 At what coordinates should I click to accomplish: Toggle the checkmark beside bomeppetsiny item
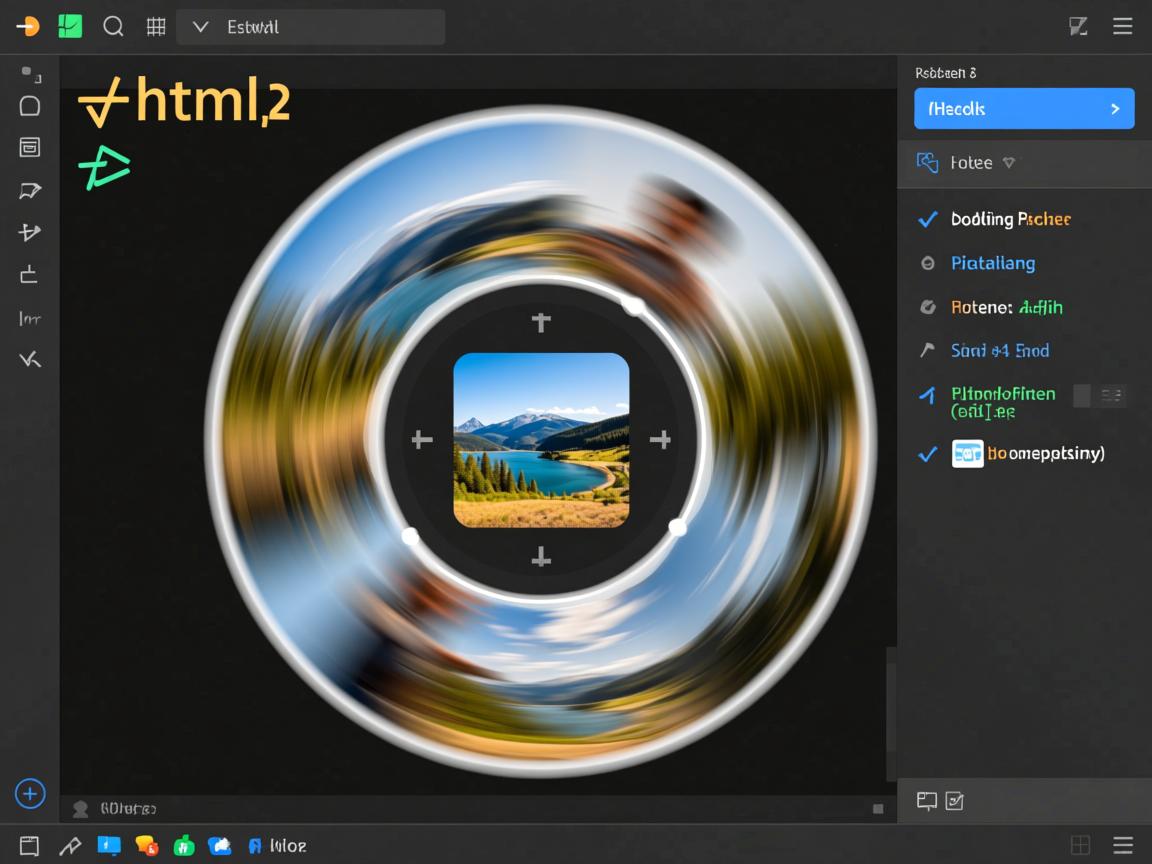pyautogui.click(x=928, y=454)
